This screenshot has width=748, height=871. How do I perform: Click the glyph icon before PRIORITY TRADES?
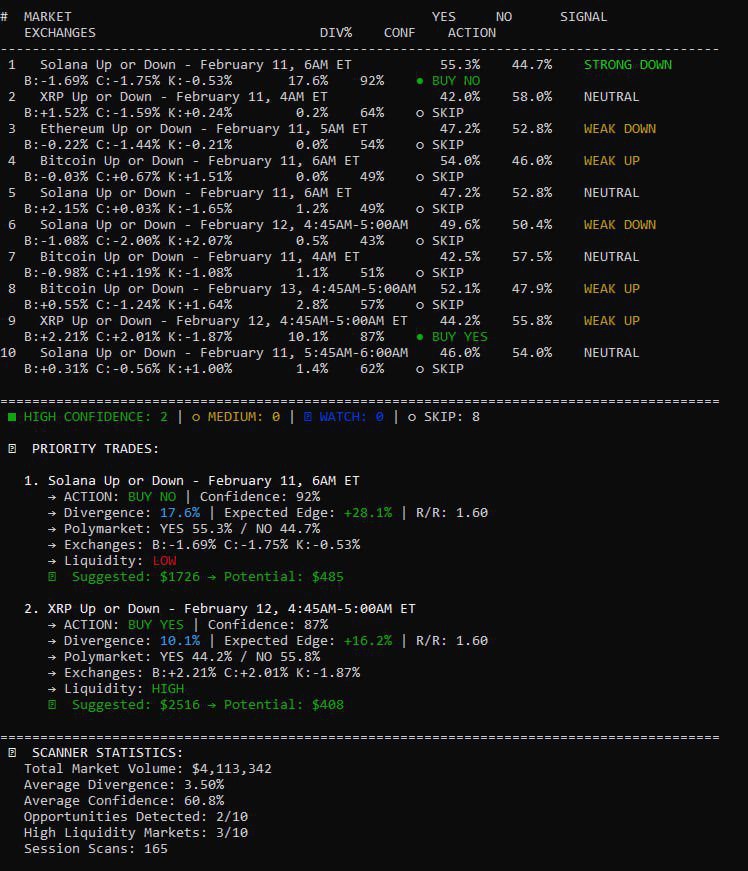point(12,449)
